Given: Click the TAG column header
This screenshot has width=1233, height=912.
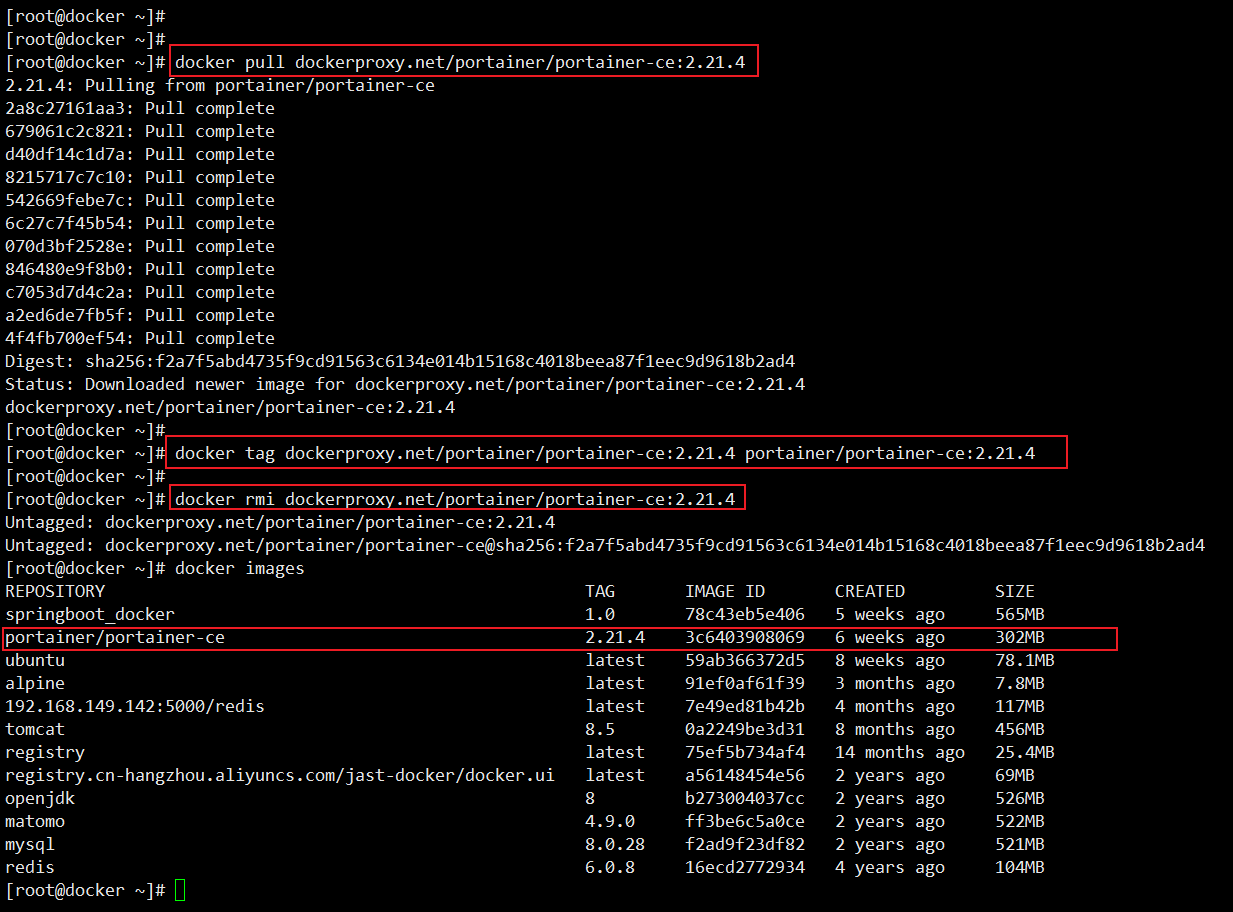Looking at the screenshot, I should [600, 591].
